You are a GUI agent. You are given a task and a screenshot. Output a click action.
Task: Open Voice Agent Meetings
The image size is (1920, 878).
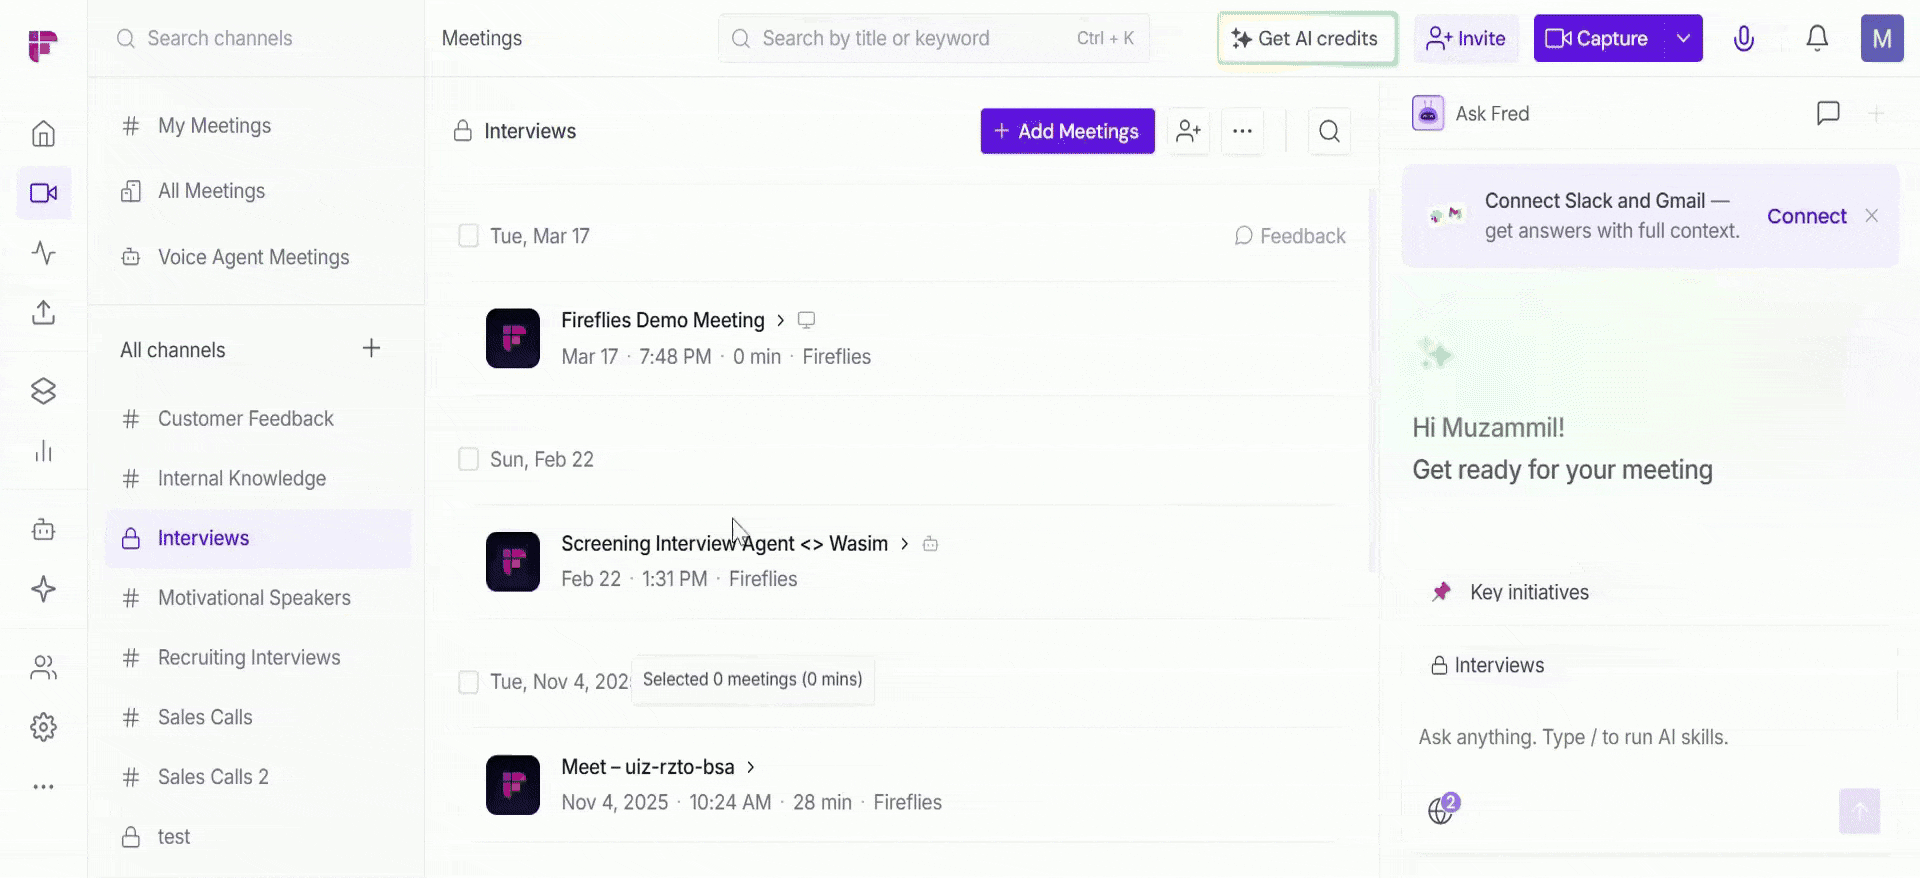coord(258,257)
